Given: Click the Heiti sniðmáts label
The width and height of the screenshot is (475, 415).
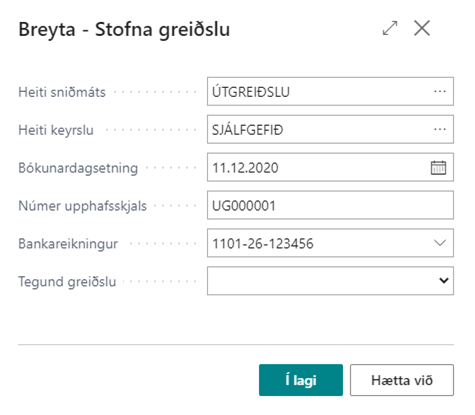Looking at the screenshot, I should [62, 92].
